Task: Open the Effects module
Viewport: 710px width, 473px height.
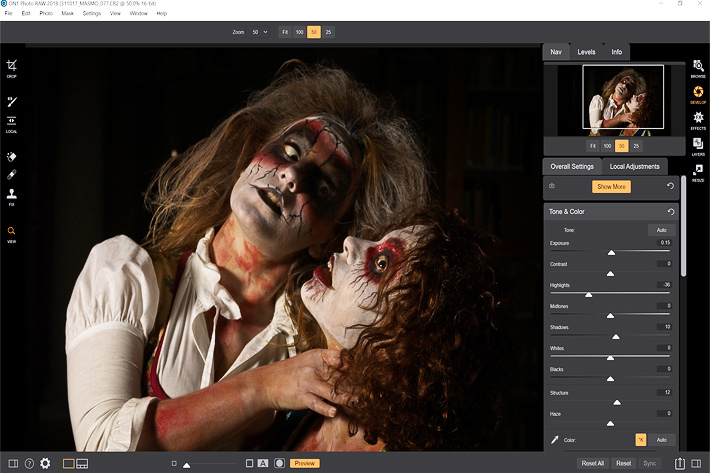Action: point(698,121)
